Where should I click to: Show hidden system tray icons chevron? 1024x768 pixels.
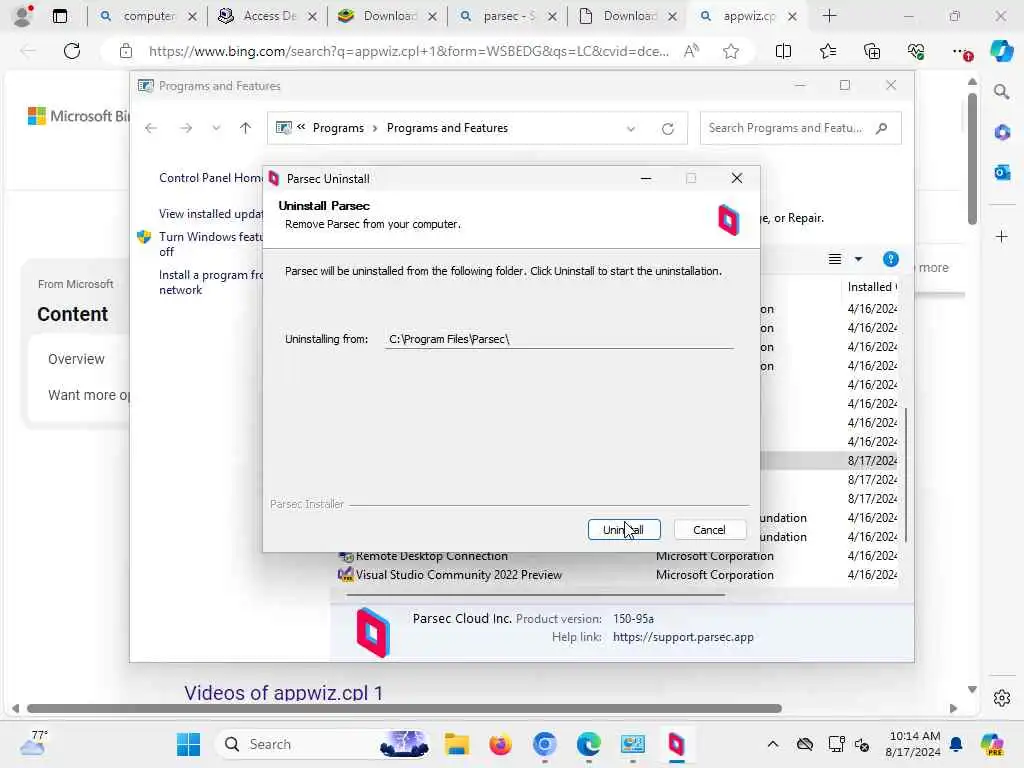773,744
